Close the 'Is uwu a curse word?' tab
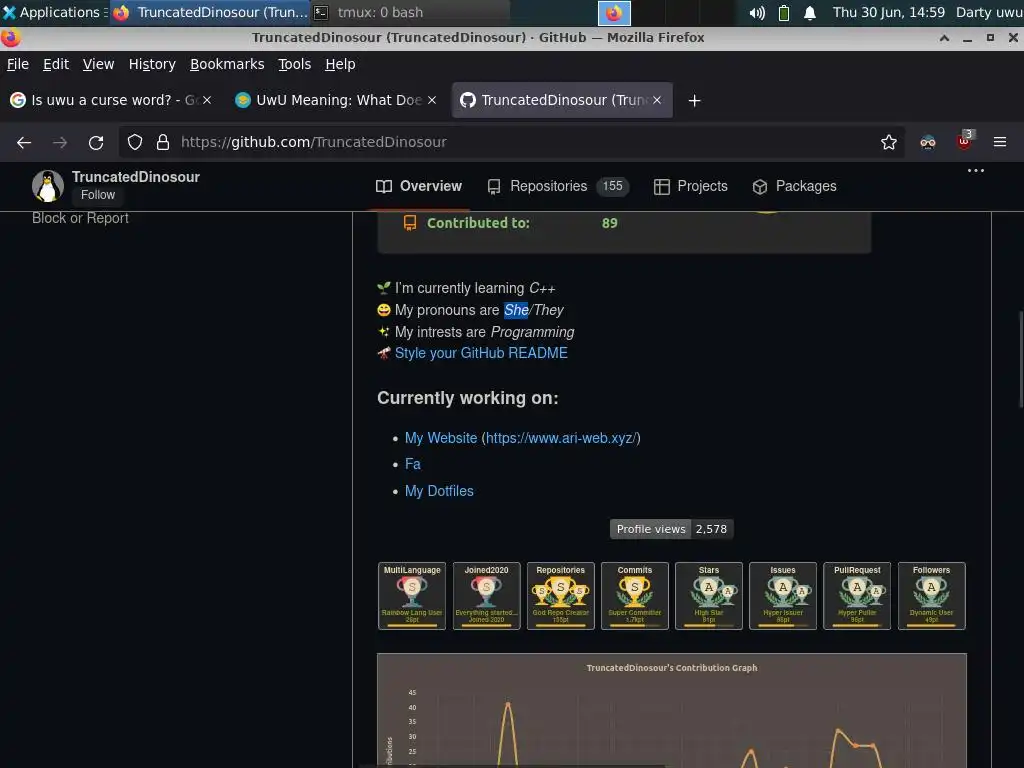Screen dimensions: 1024x768 pos(206,100)
